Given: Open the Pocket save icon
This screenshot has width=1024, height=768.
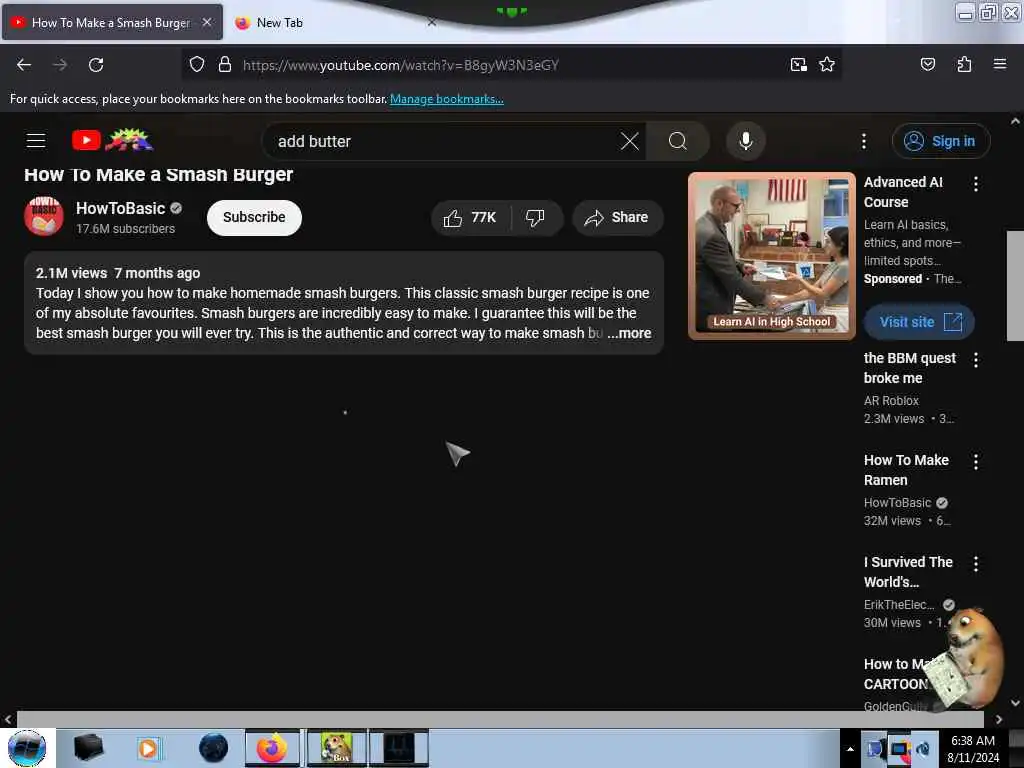Looking at the screenshot, I should tap(927, 64).
